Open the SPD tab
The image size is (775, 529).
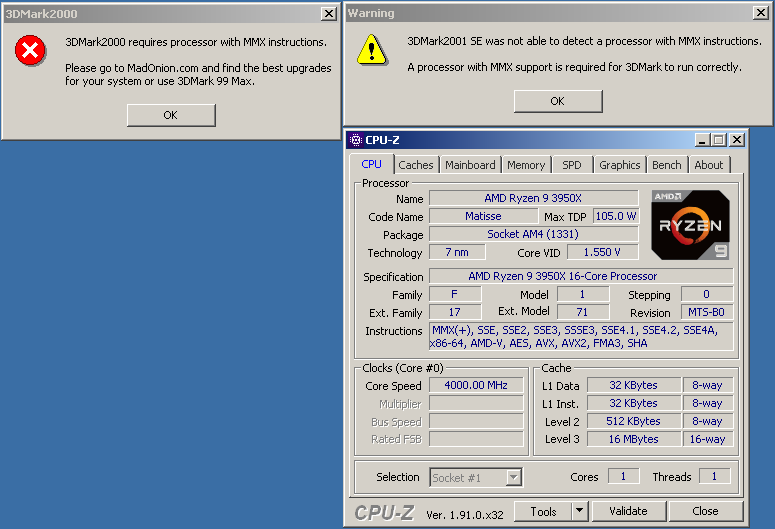pos(572,165)
